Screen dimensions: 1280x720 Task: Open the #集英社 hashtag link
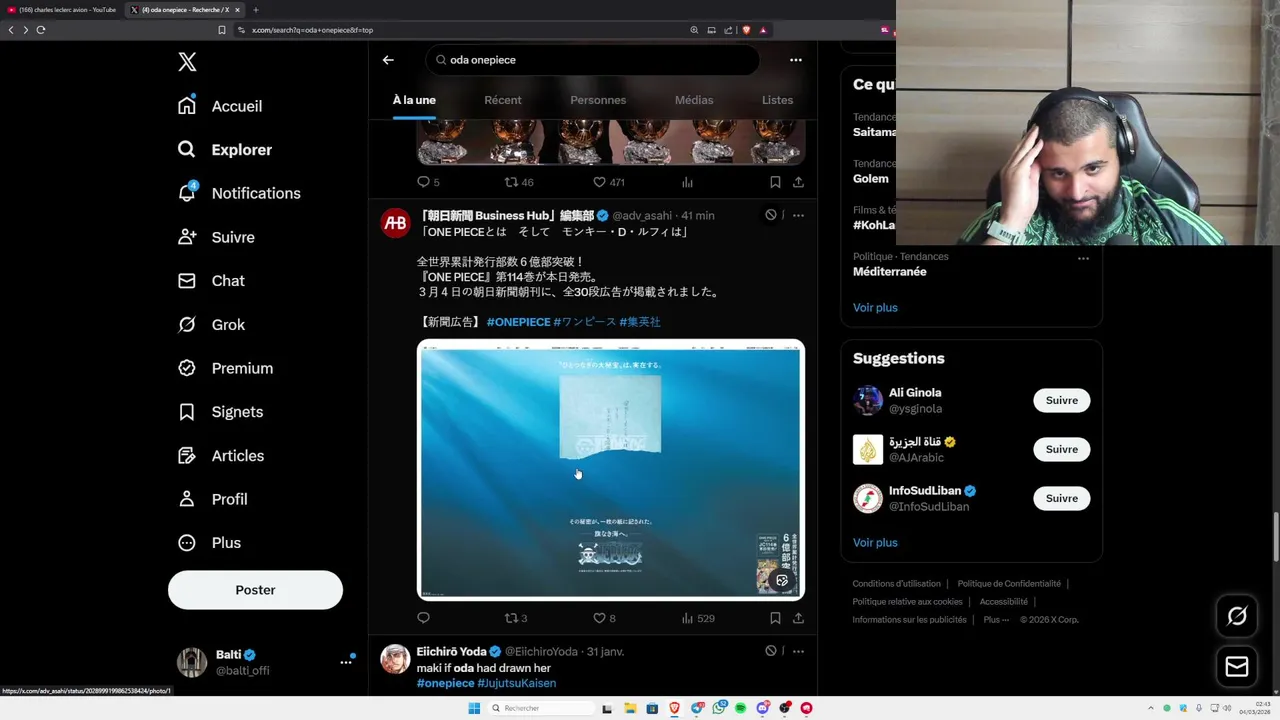[640, 322]
